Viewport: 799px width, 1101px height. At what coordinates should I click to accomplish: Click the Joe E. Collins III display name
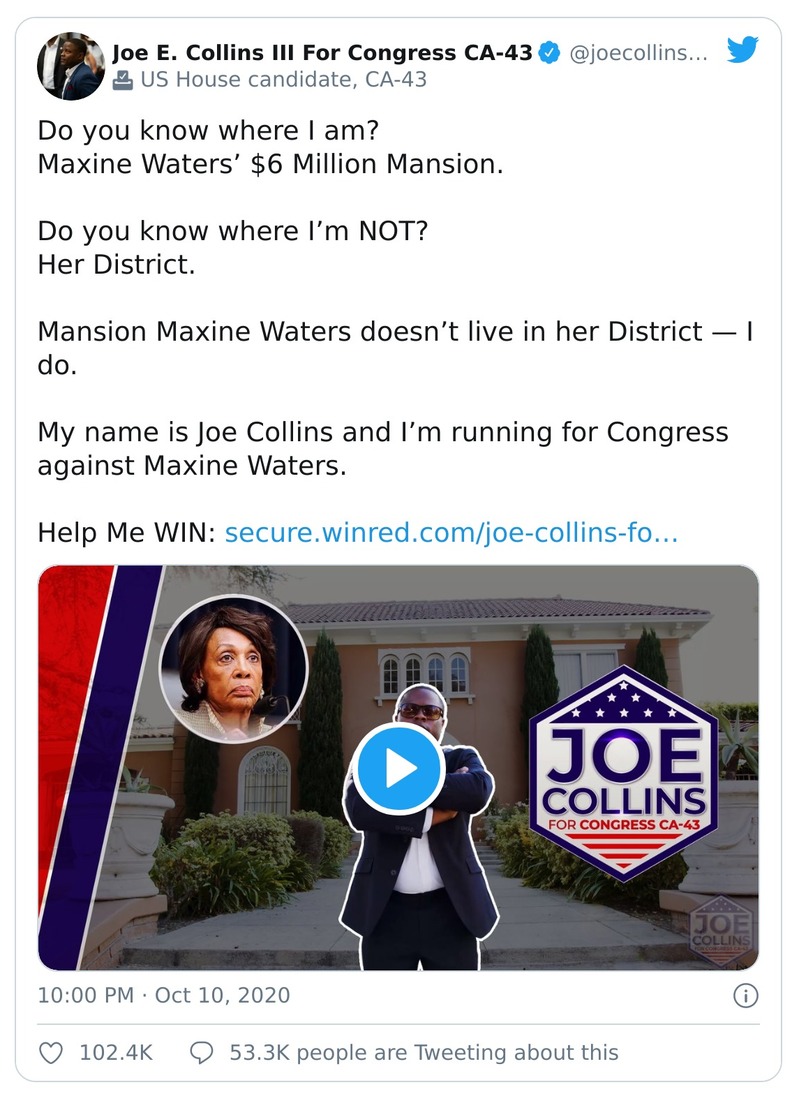pyautogui.click(x=322, y=53)
